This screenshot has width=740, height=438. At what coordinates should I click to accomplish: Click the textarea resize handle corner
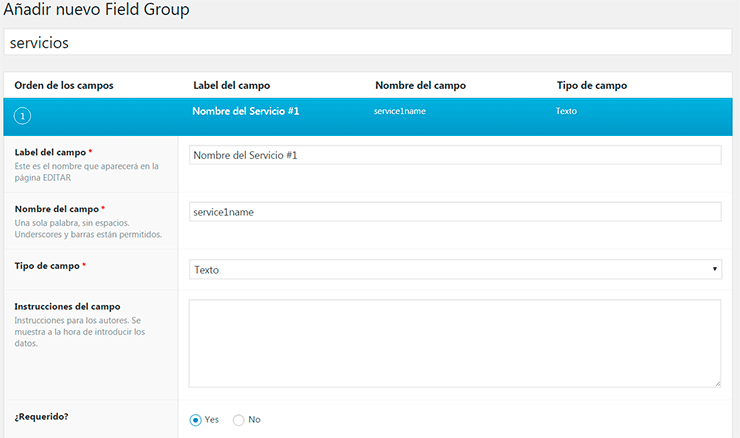tap(716, 382)
